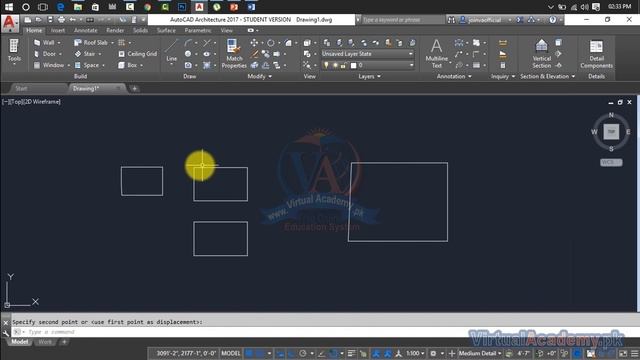The height and width of the screenshot is (360, 640).
Task: Click the WCS button under ViewCube
Action: 611,162
